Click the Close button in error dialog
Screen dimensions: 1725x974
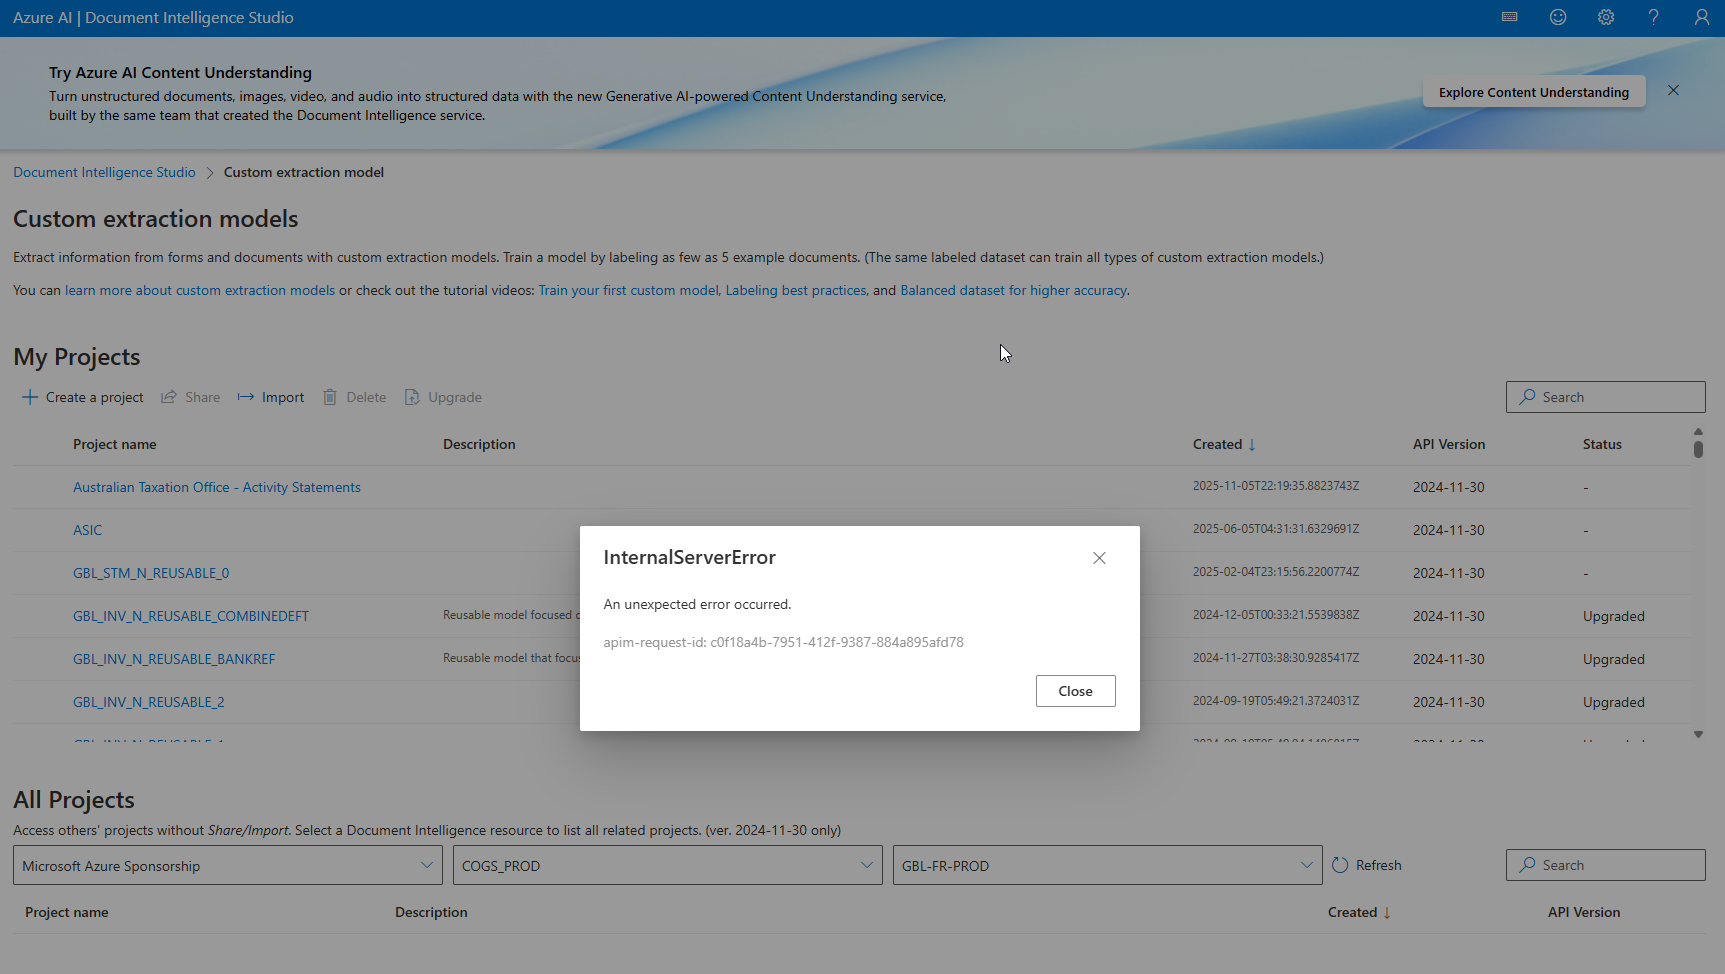point(1075,691)
